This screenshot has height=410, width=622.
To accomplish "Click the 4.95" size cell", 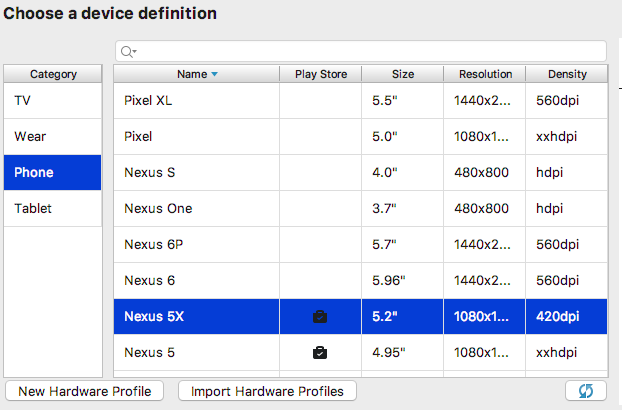I will (x=403, y=353).
